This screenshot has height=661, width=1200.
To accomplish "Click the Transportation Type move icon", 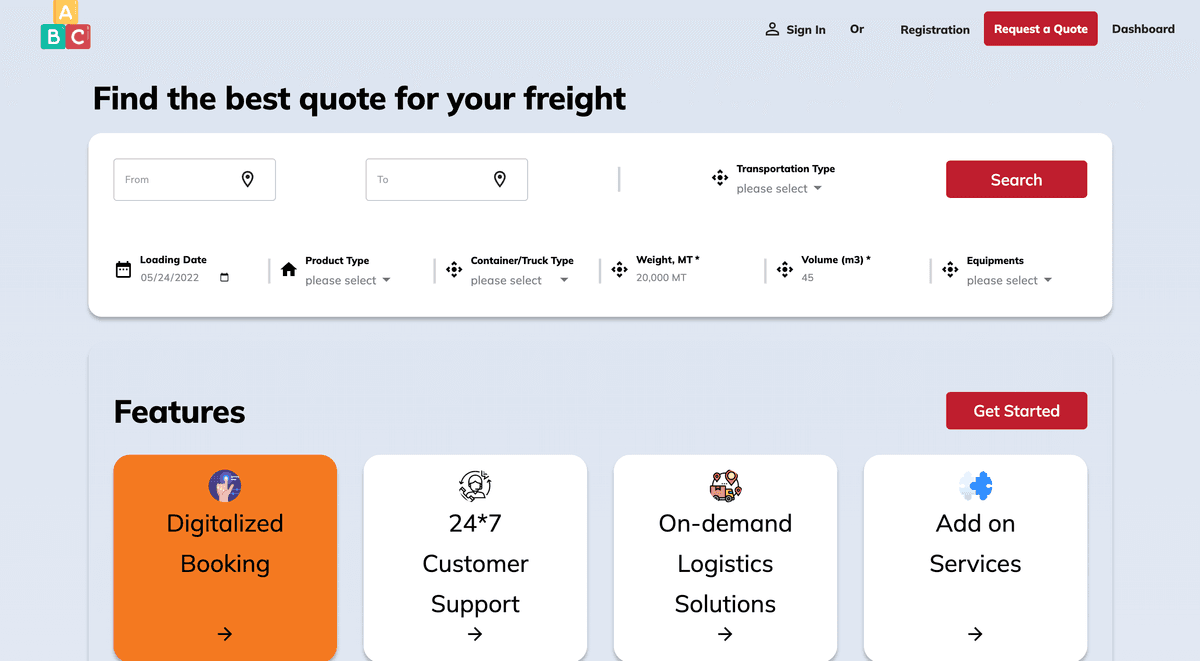I will point(719,177).
